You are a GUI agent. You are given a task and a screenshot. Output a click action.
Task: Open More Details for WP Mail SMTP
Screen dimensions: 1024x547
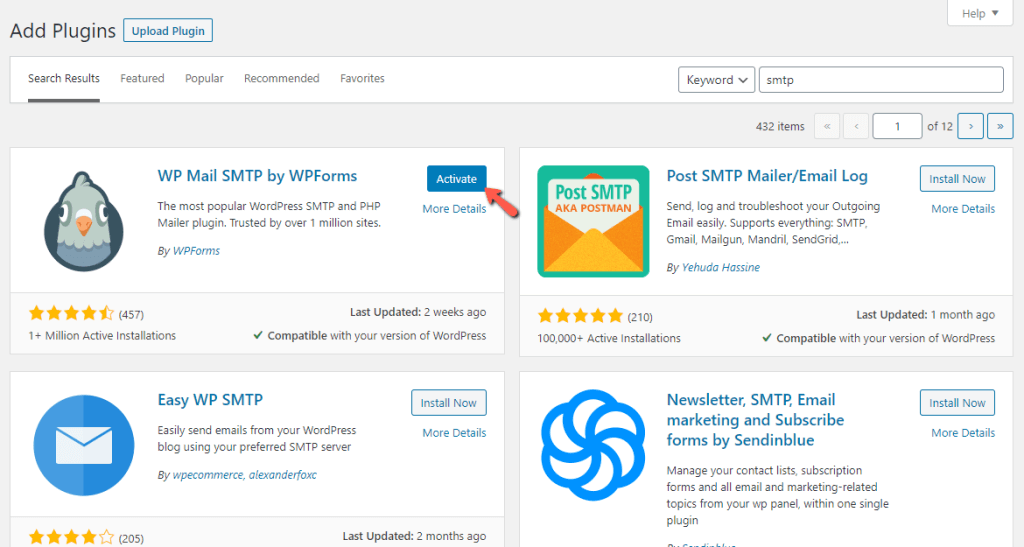click(x=454, y=209)
